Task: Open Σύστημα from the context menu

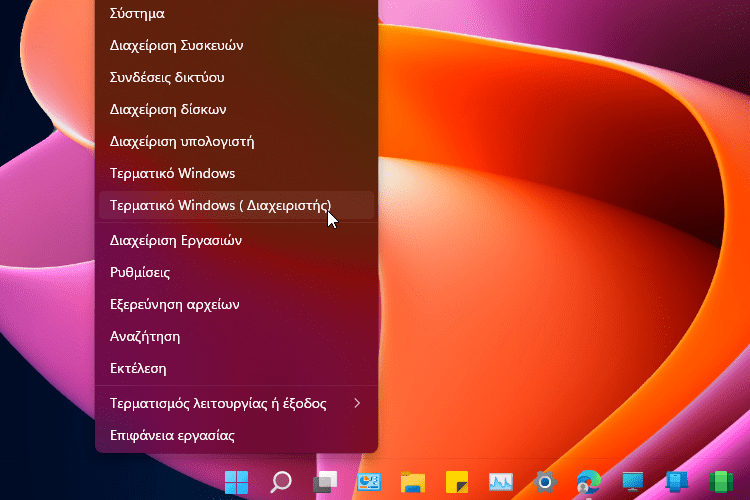Action: pos(236,13)
